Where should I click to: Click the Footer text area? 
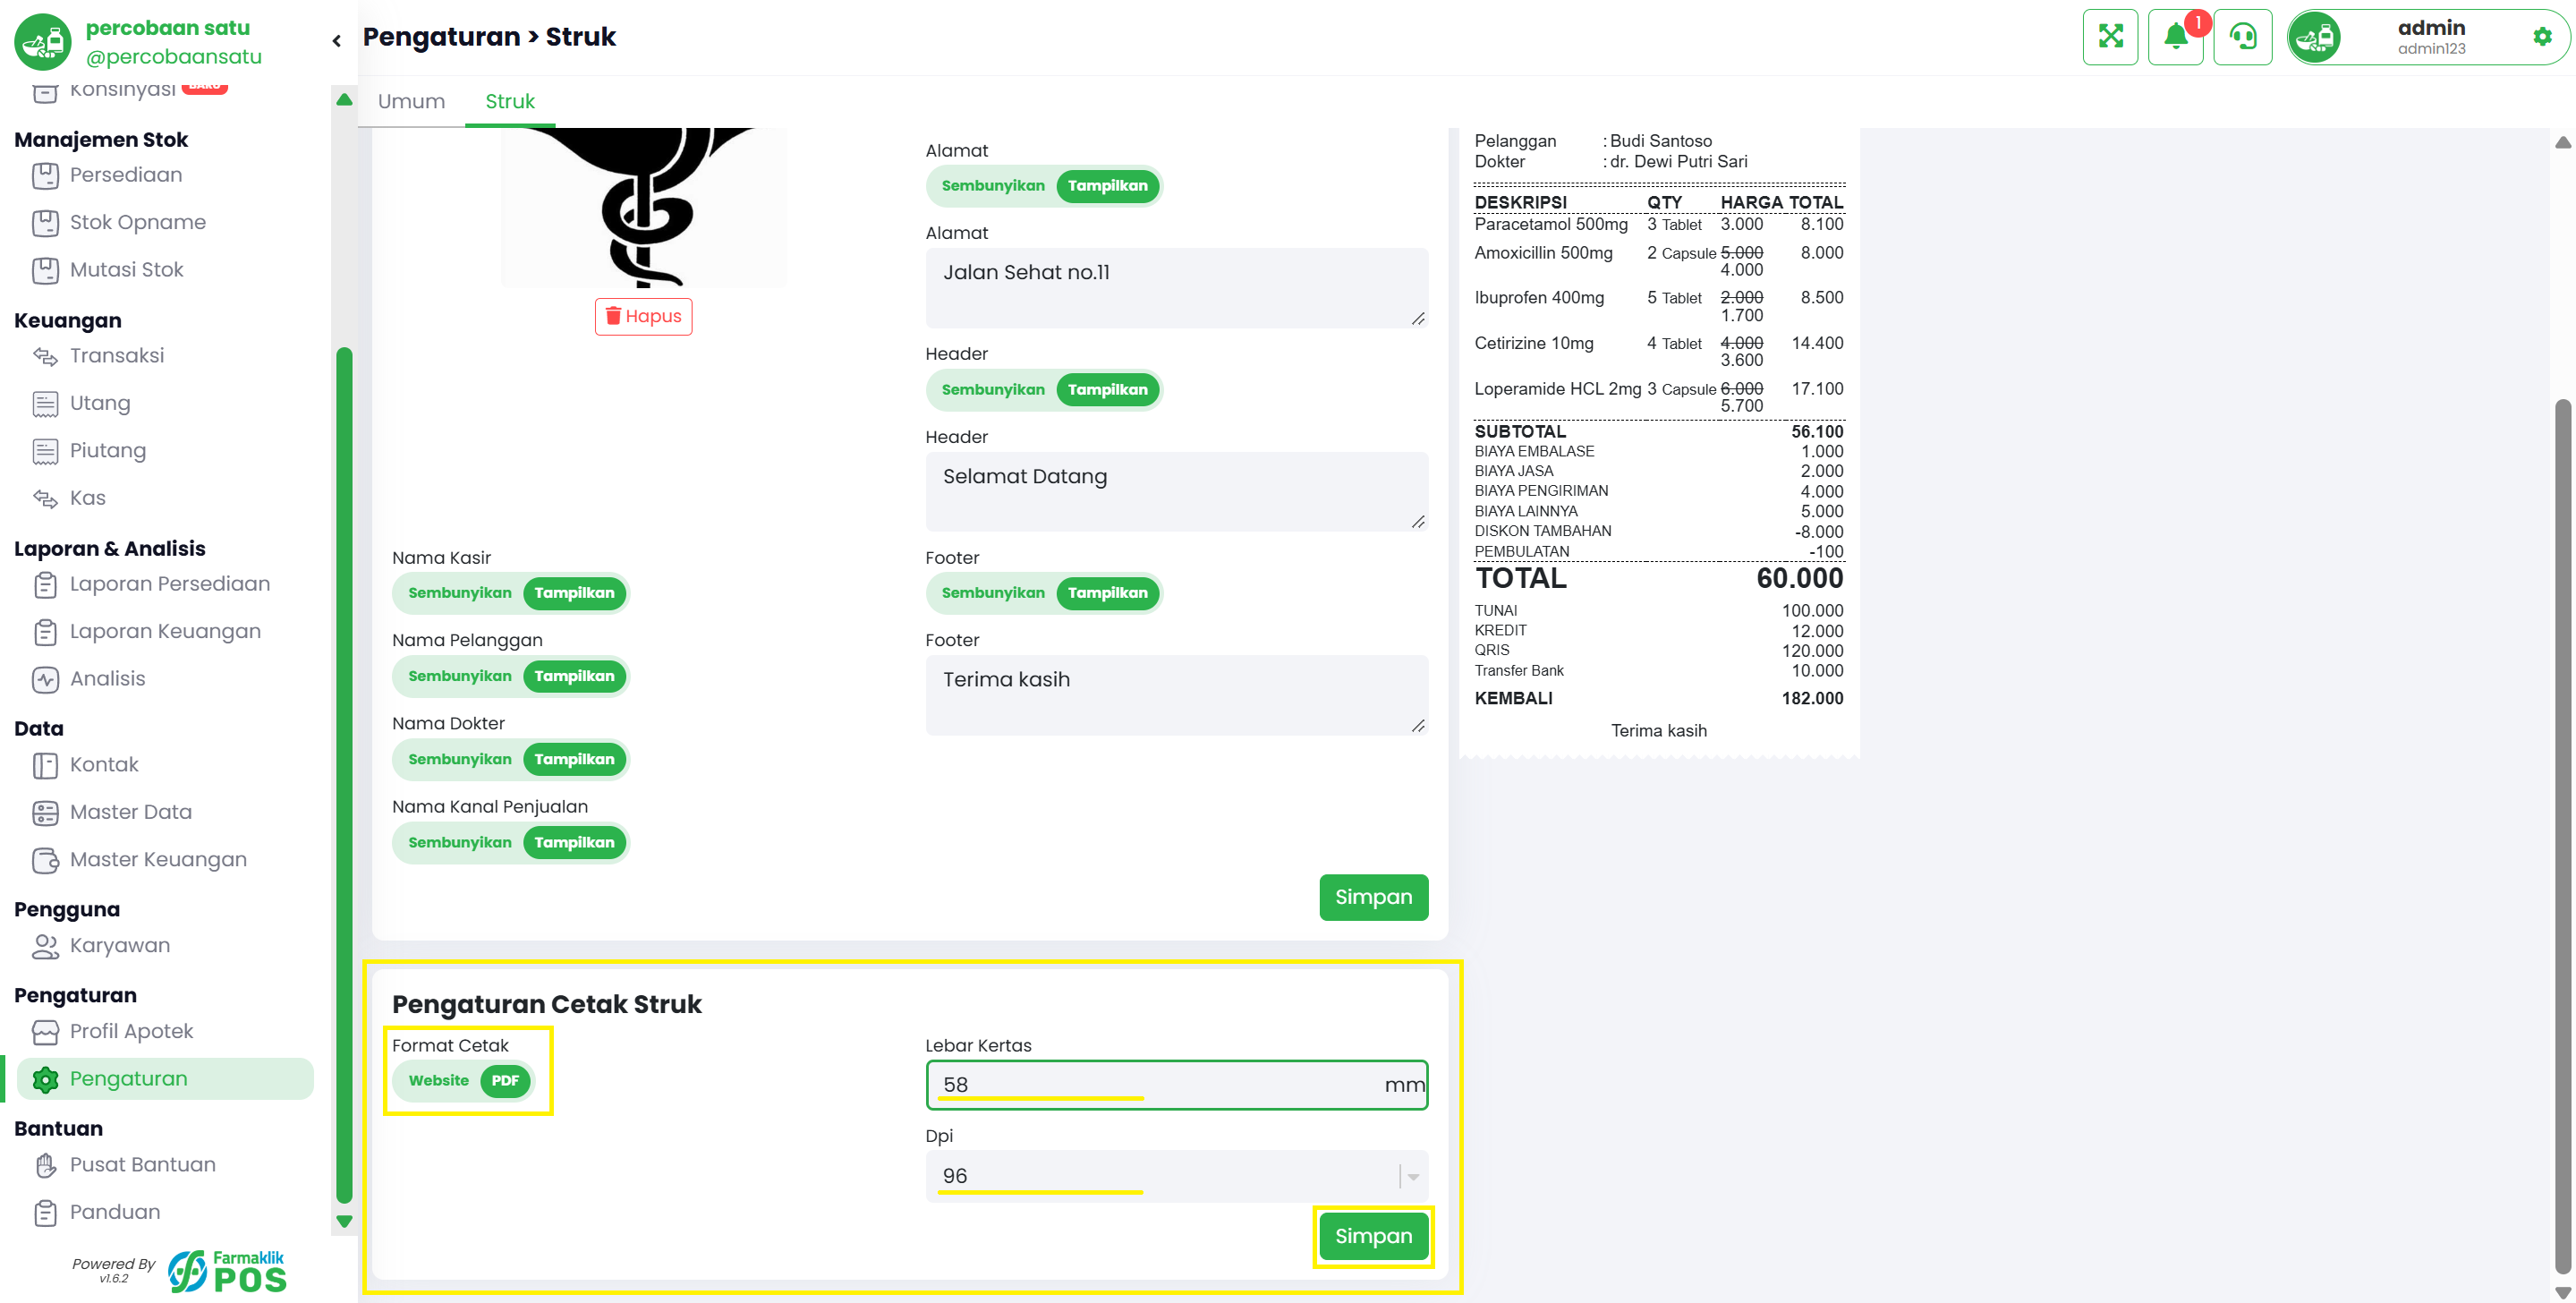pyautogui.click(x=1176, y=695)
